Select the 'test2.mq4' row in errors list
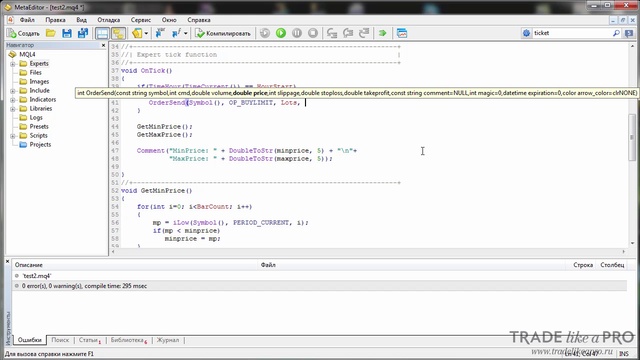The width and height of the screenshot is (640, 360). [x=320, y=276]
